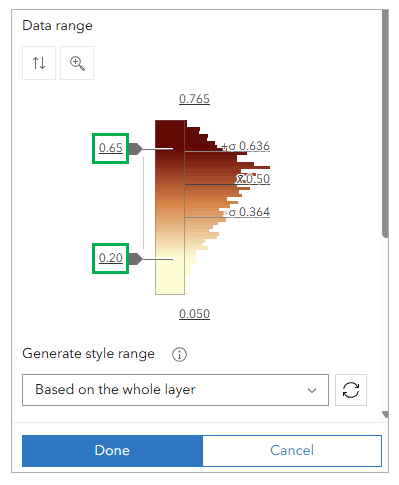This screenshot has width=399, height=485.
Task: Click the refresh style range icon
Action: [351, 390]
